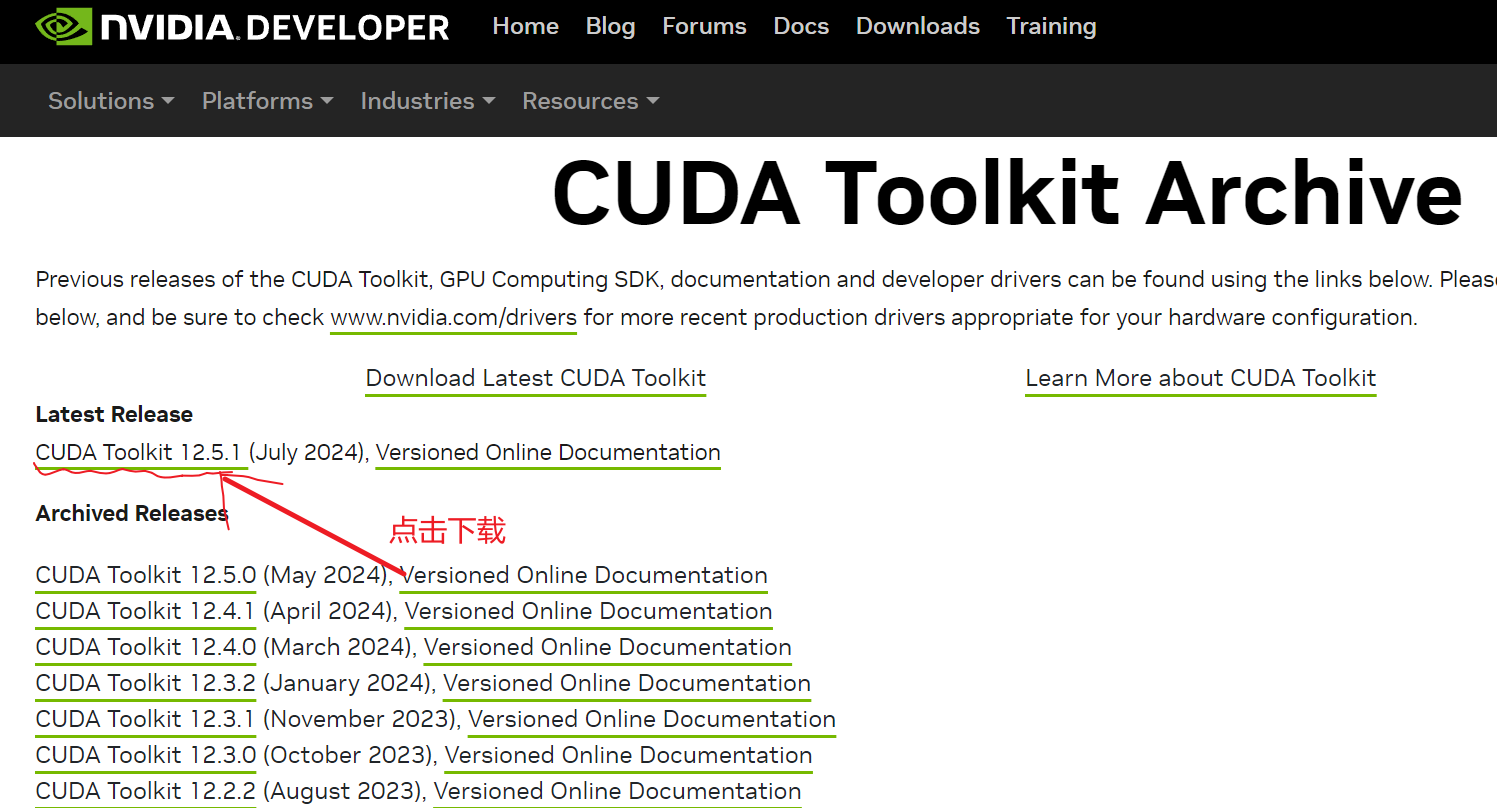Go to the Blog page

point(610,26)
